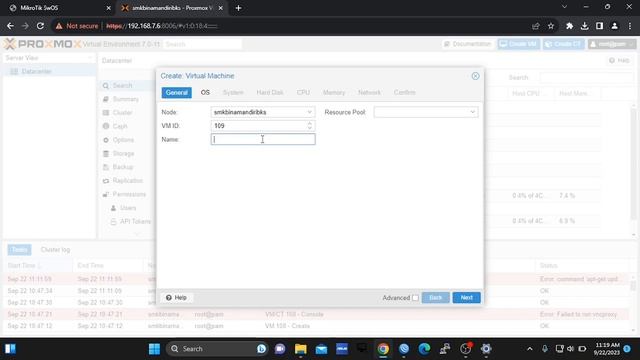Screen dimensions: 640x360
Task: Click the Name input field
Action: point(263,139)
